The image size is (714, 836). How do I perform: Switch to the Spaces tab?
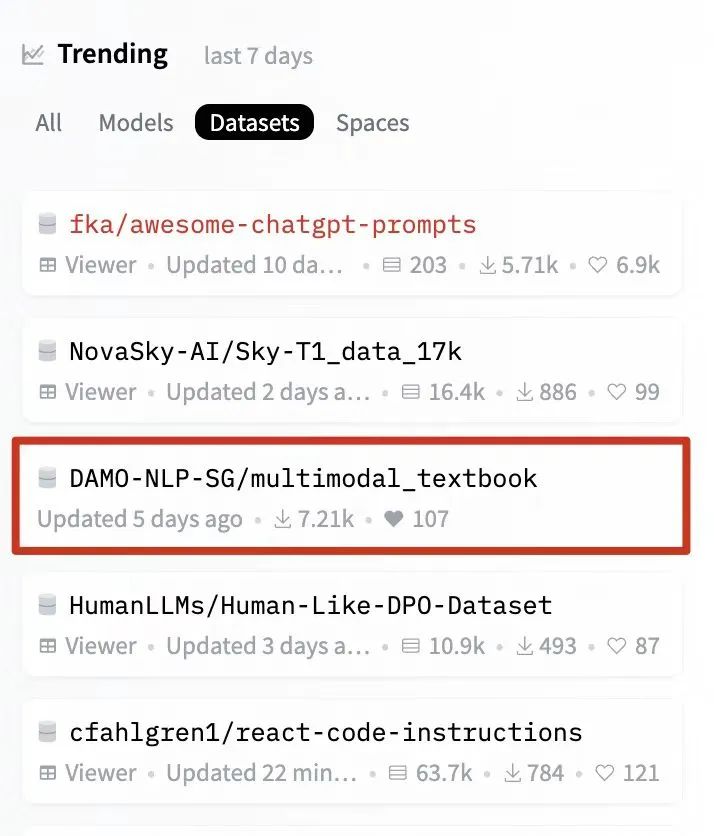pos(372,124)
